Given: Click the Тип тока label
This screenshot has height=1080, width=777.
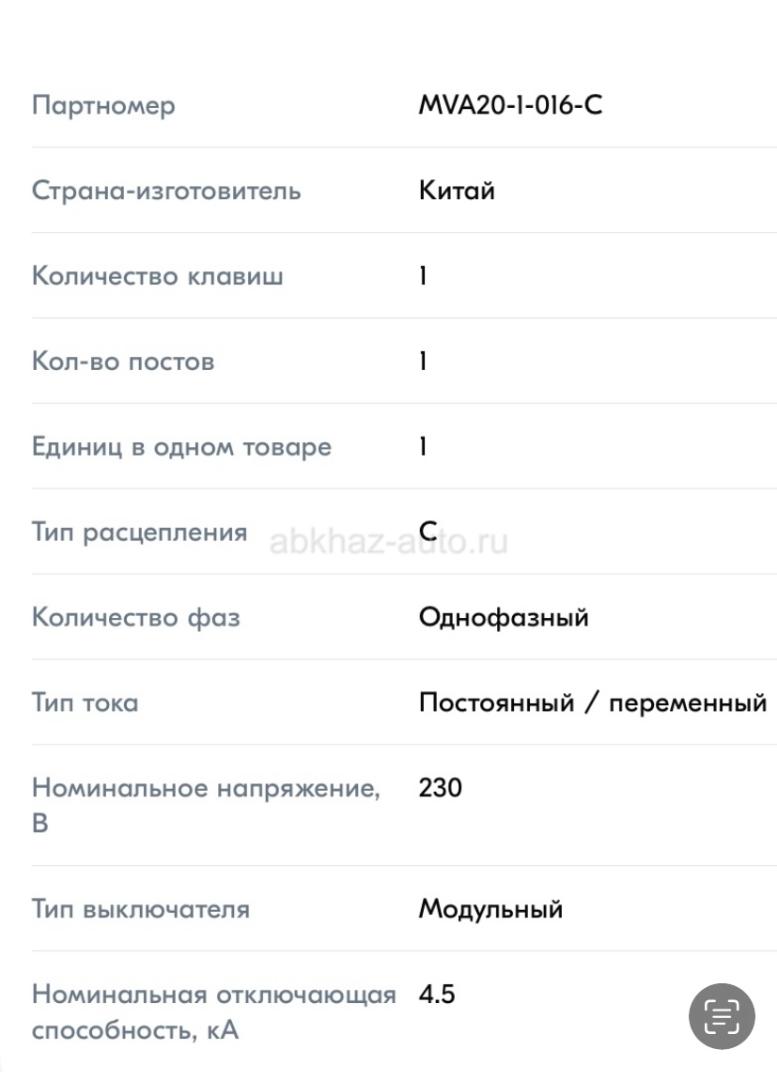Looking at the screenshot, I should click(85, 702).
